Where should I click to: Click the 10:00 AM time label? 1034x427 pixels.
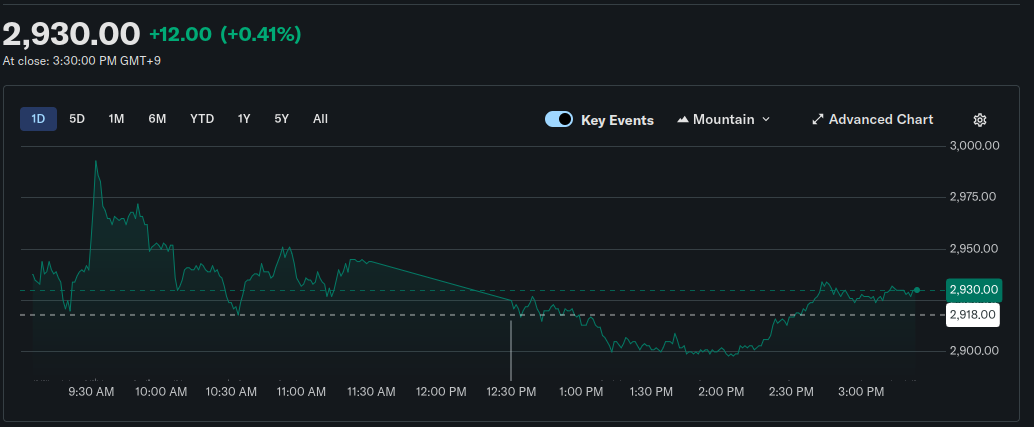pyautogui.click(x=160, y=392)
